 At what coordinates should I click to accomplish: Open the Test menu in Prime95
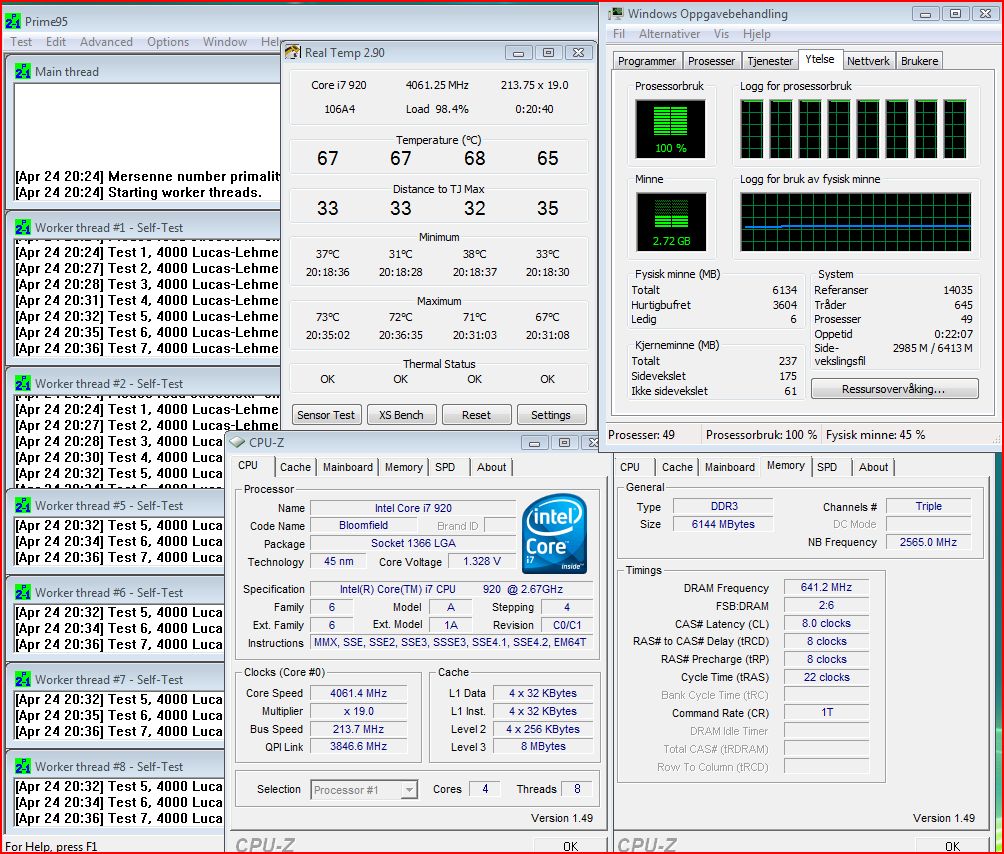point(21,42)
